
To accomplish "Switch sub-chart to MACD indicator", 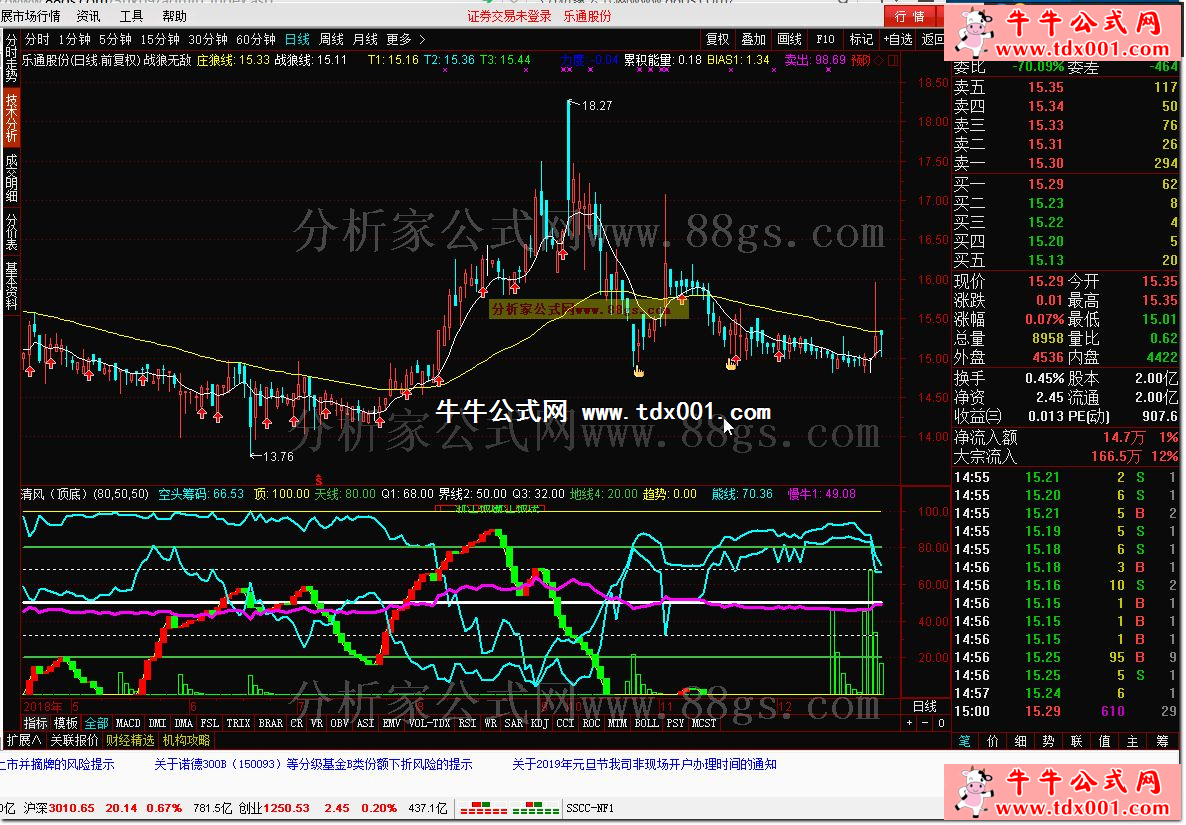I will click(128, 723).
